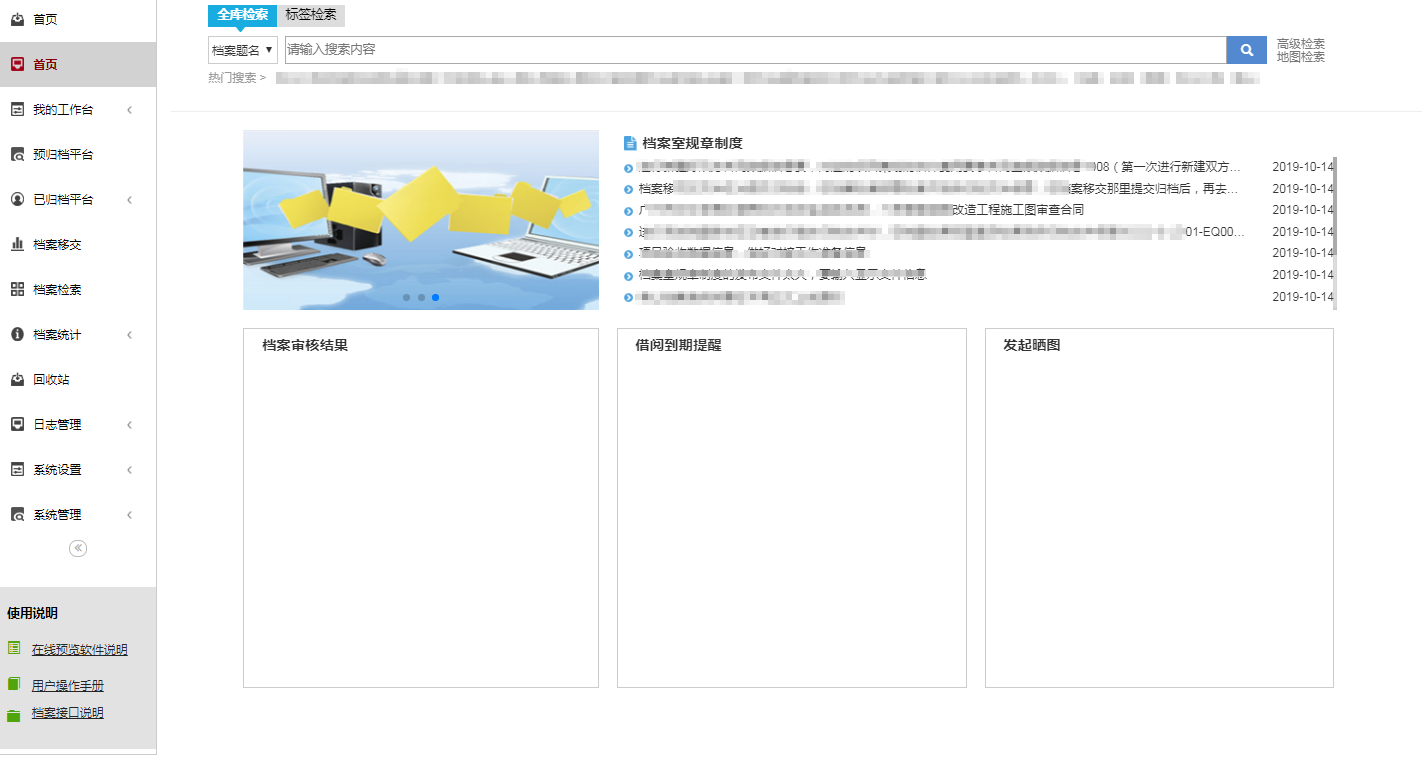Click the active blue banner dot
The image size is (1422, 784).
click(x=436, y=297)
